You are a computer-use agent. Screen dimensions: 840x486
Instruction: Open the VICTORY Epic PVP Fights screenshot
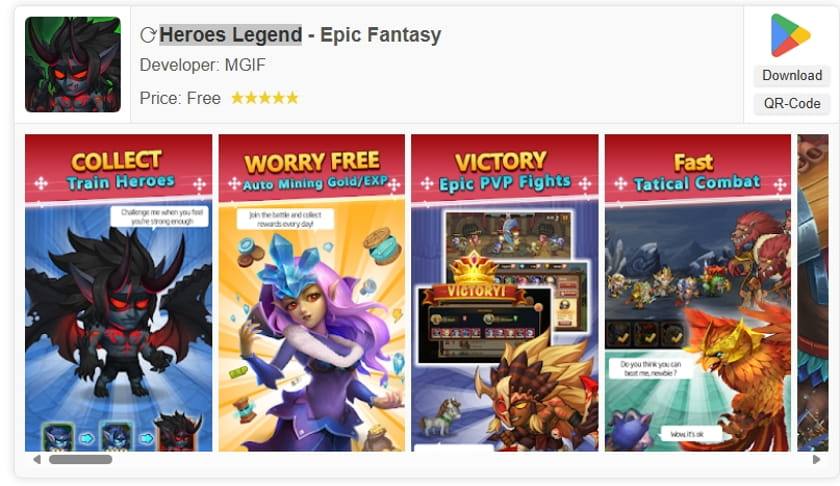505,293
